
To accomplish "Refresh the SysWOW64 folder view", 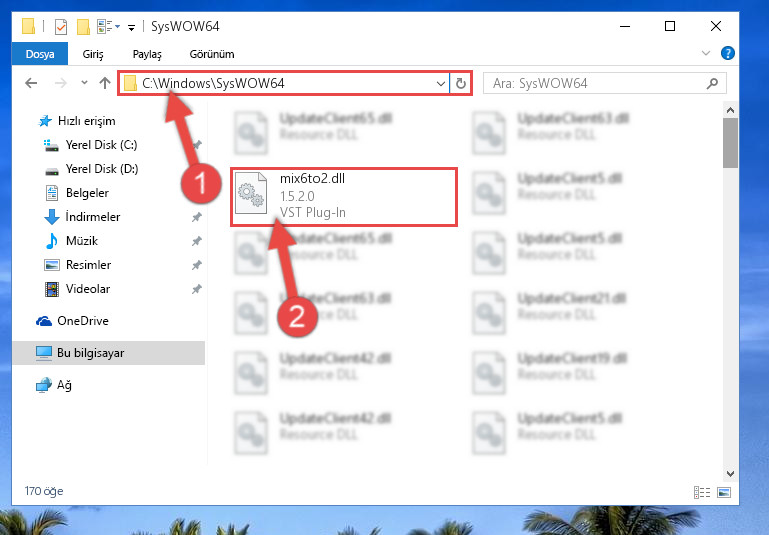I will coord(460,83).
